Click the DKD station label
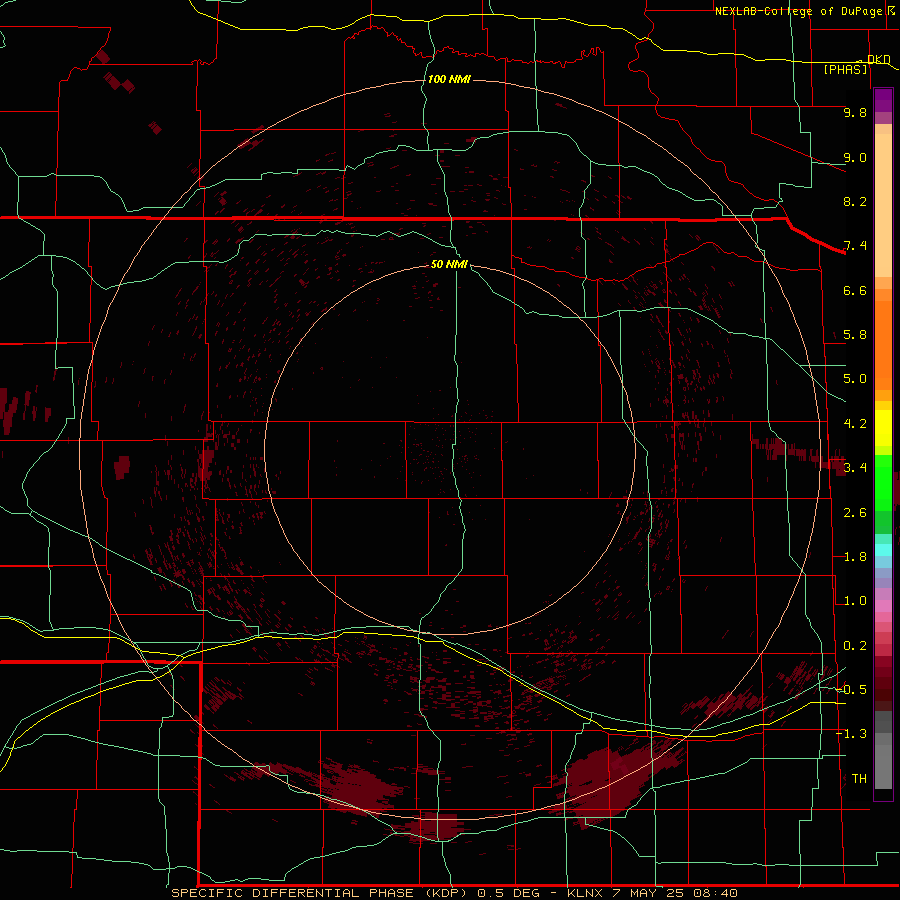Screen dimensions: 900x900 pos(879,59)
